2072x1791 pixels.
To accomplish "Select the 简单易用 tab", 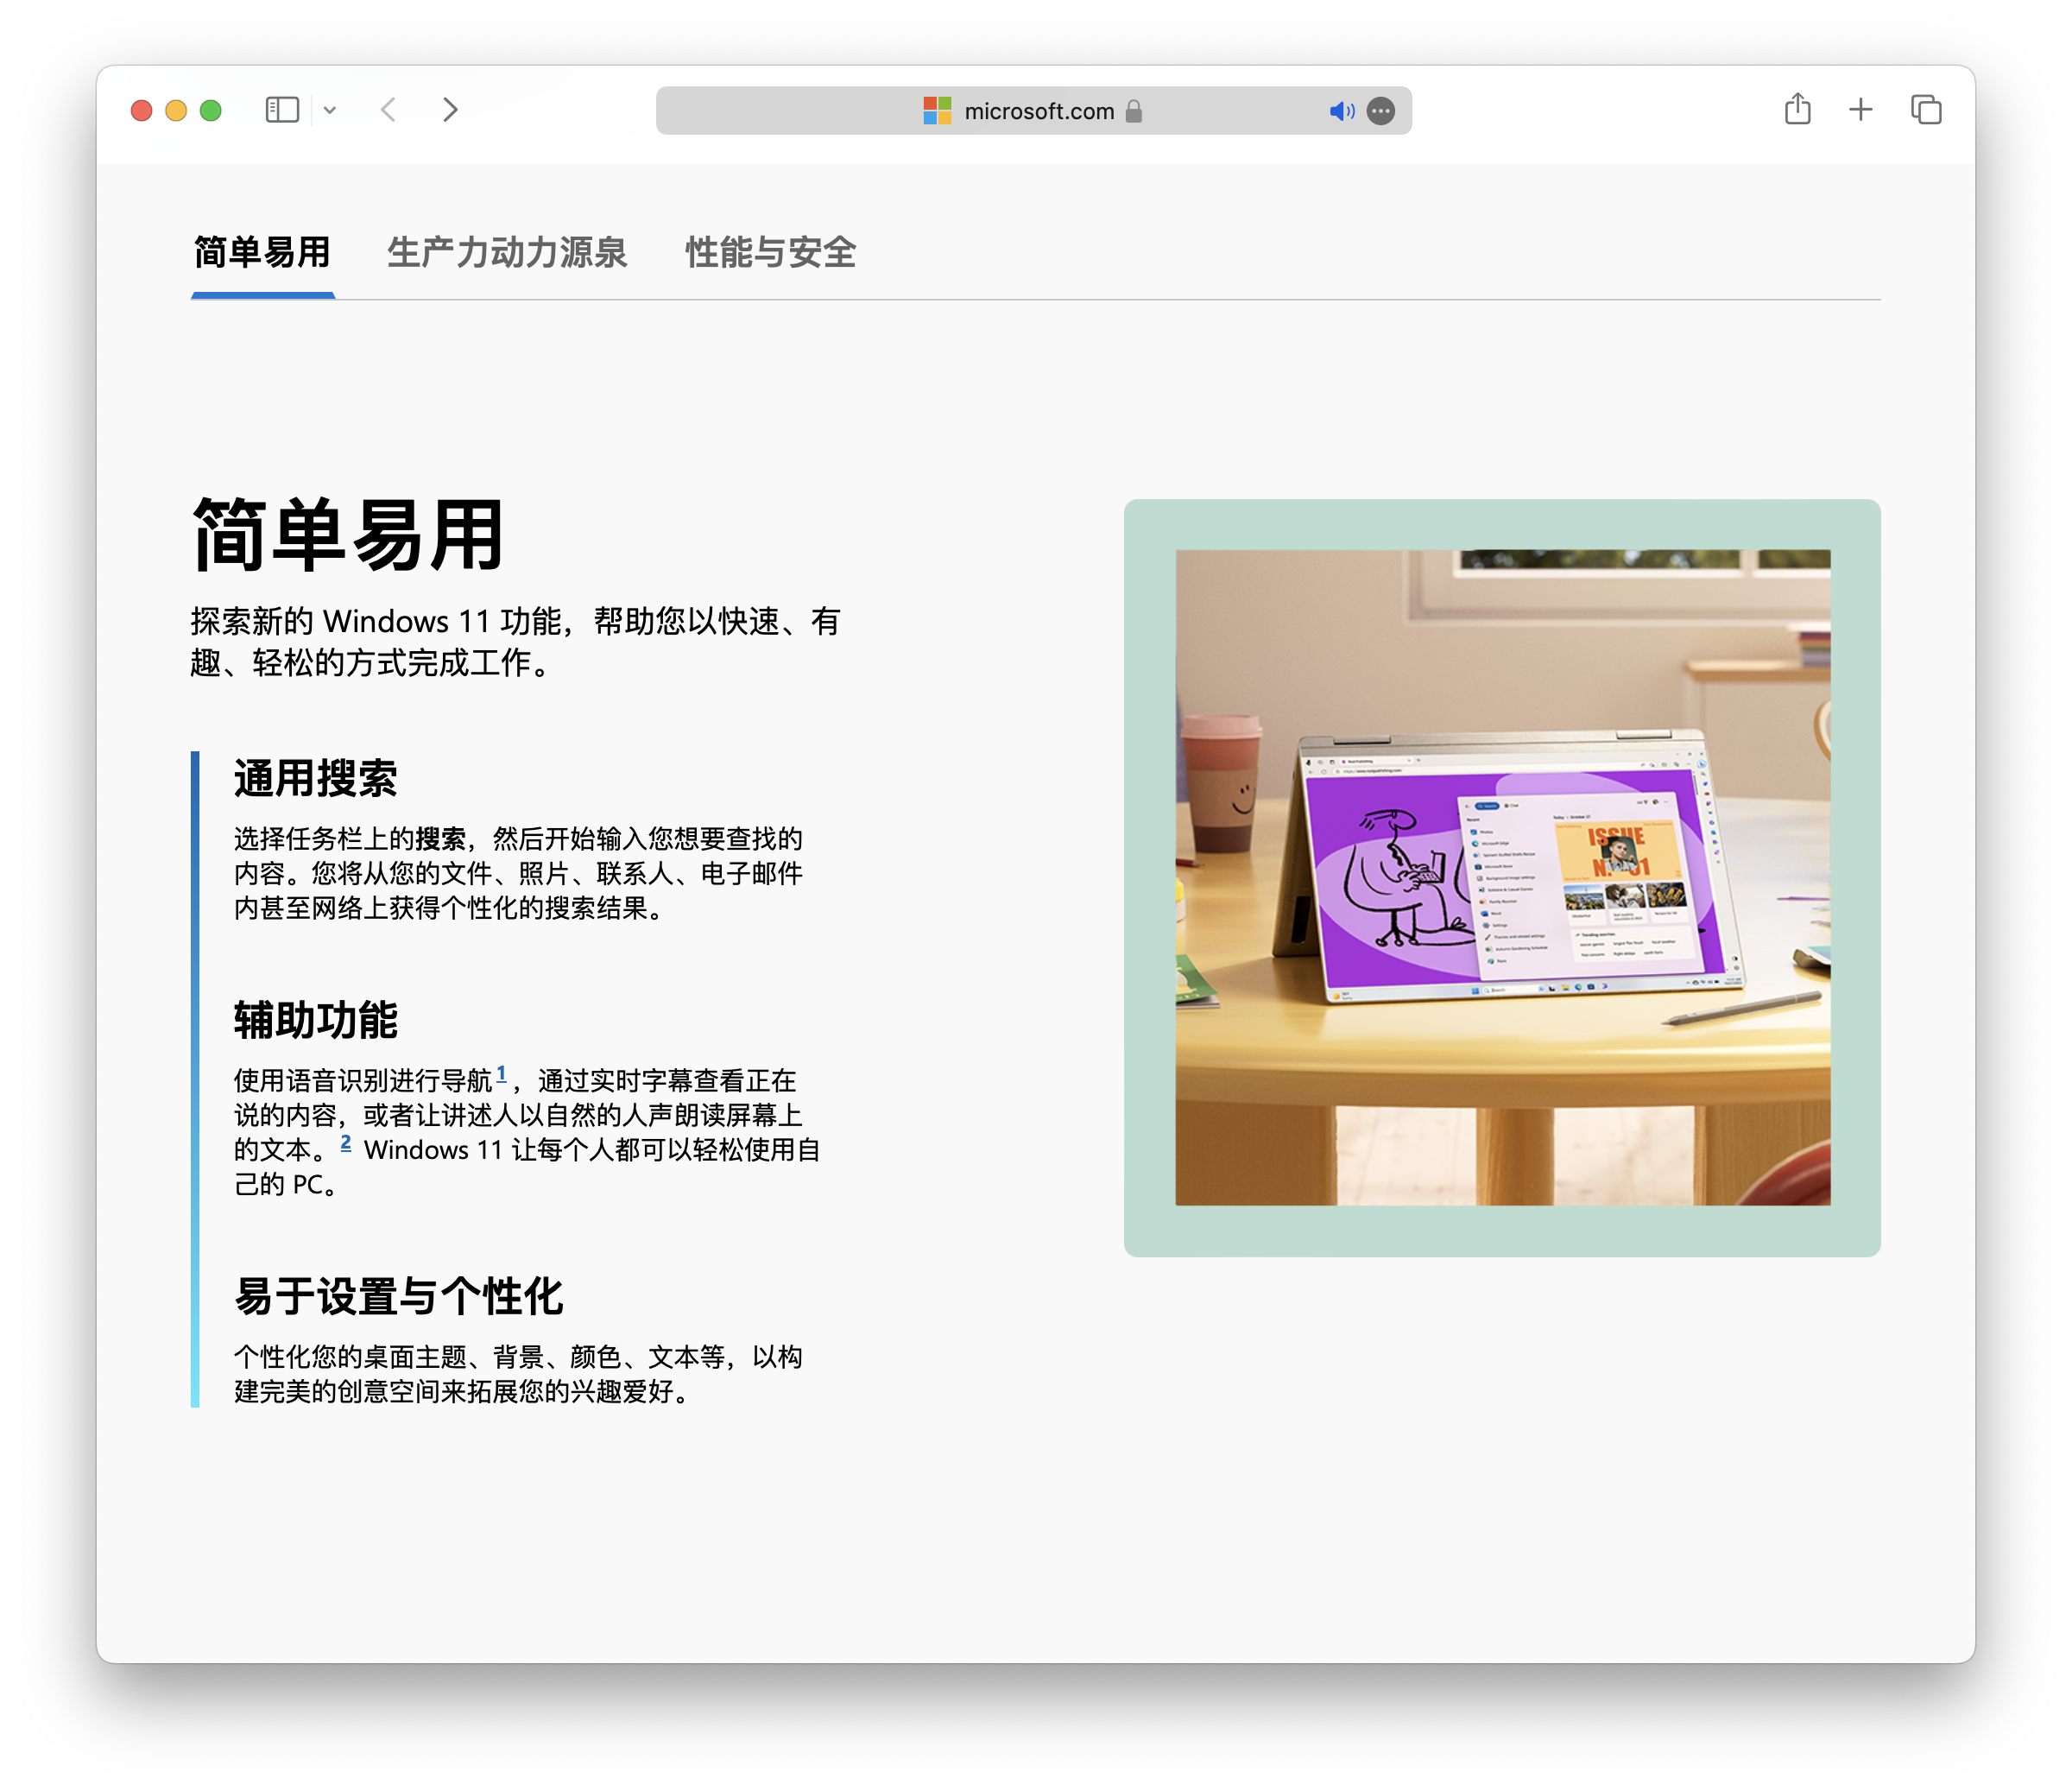I will (262, 253).
